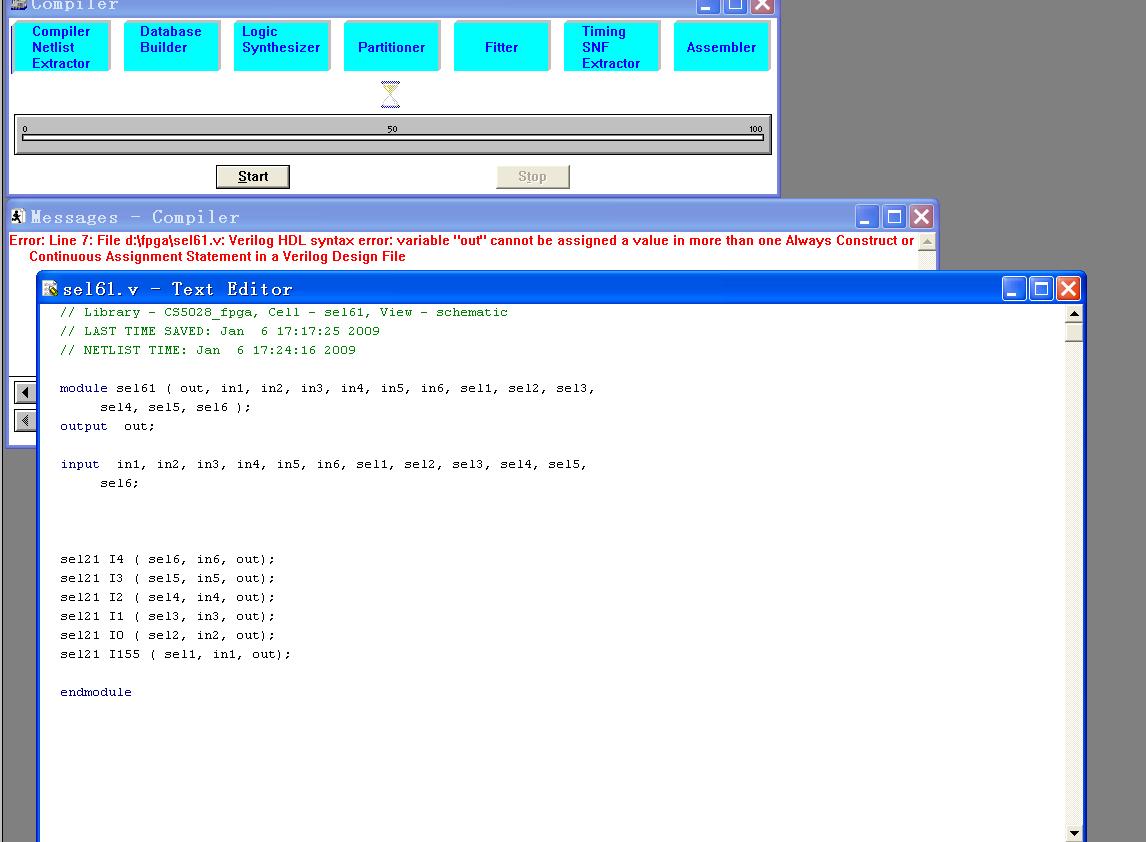Click the 'sel6;' continuation line

coord(119,483)
